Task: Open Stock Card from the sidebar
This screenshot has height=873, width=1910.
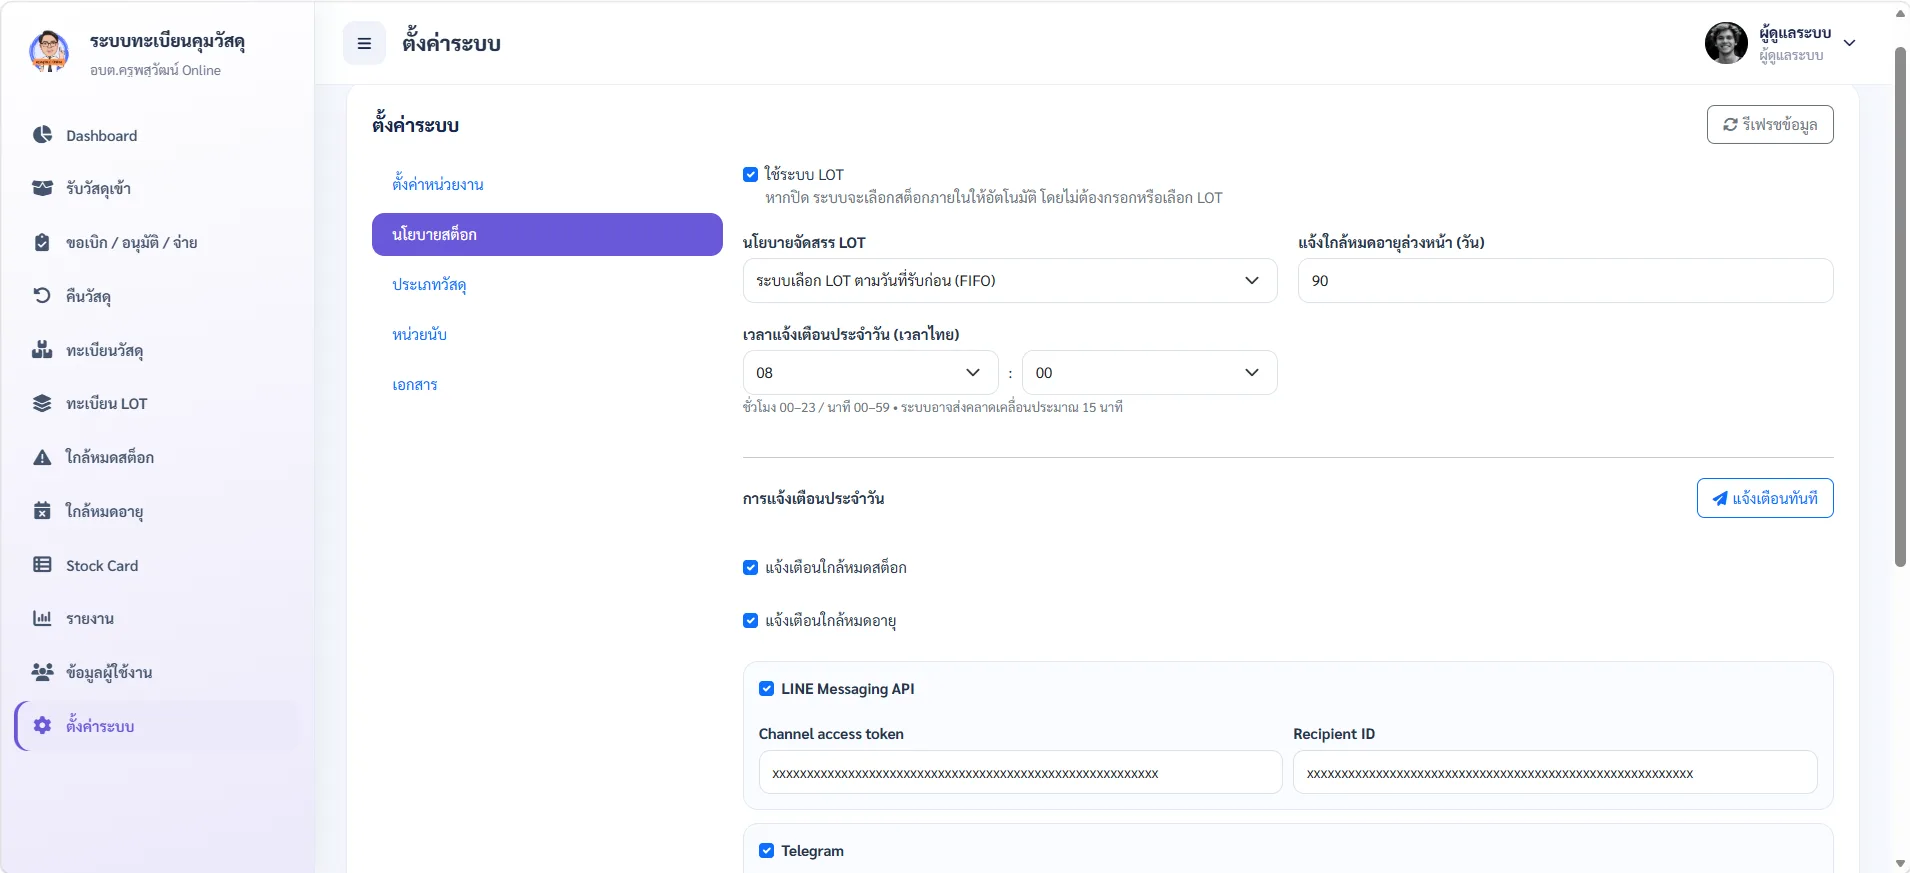Action: 157,565
